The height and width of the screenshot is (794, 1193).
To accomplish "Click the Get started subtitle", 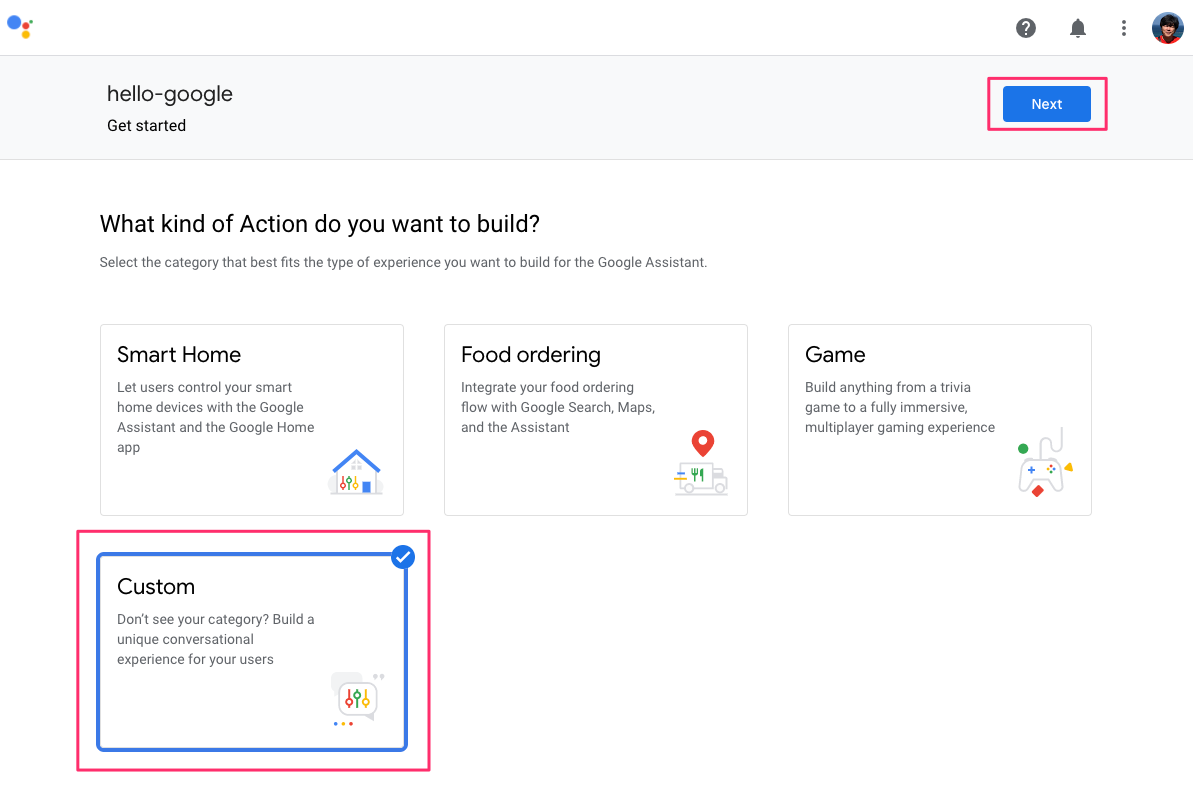I will coord(146,125).
